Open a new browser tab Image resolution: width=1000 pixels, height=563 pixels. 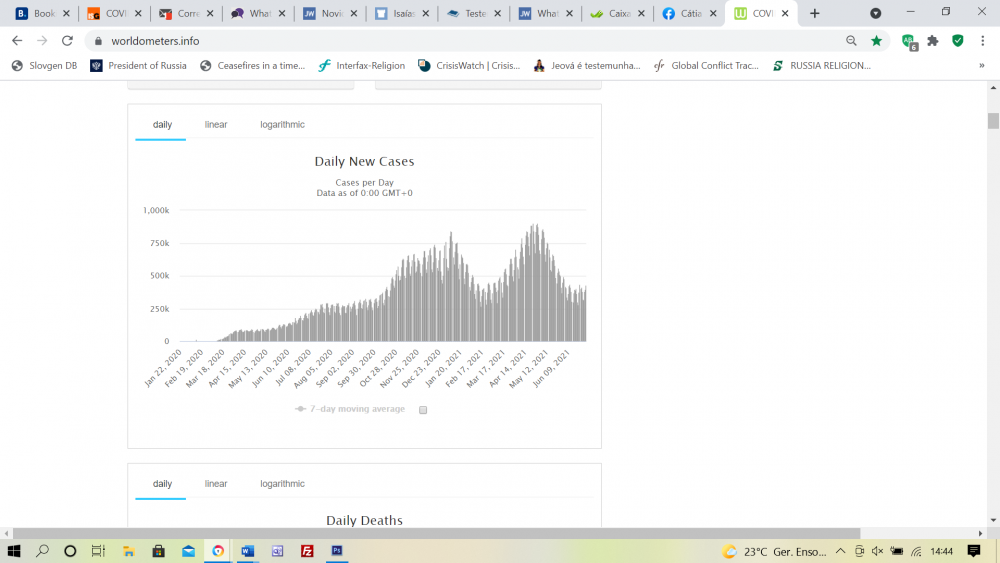point(815,14)
